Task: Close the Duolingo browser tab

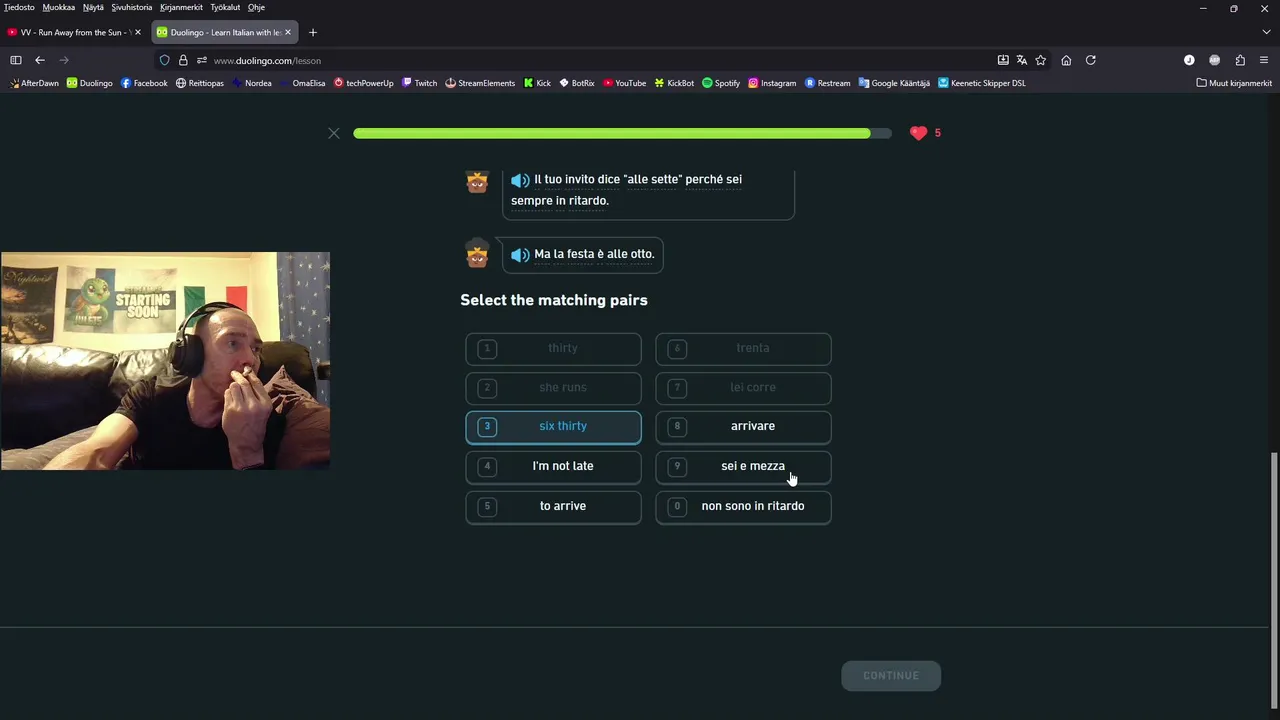Action: point(288,32)
